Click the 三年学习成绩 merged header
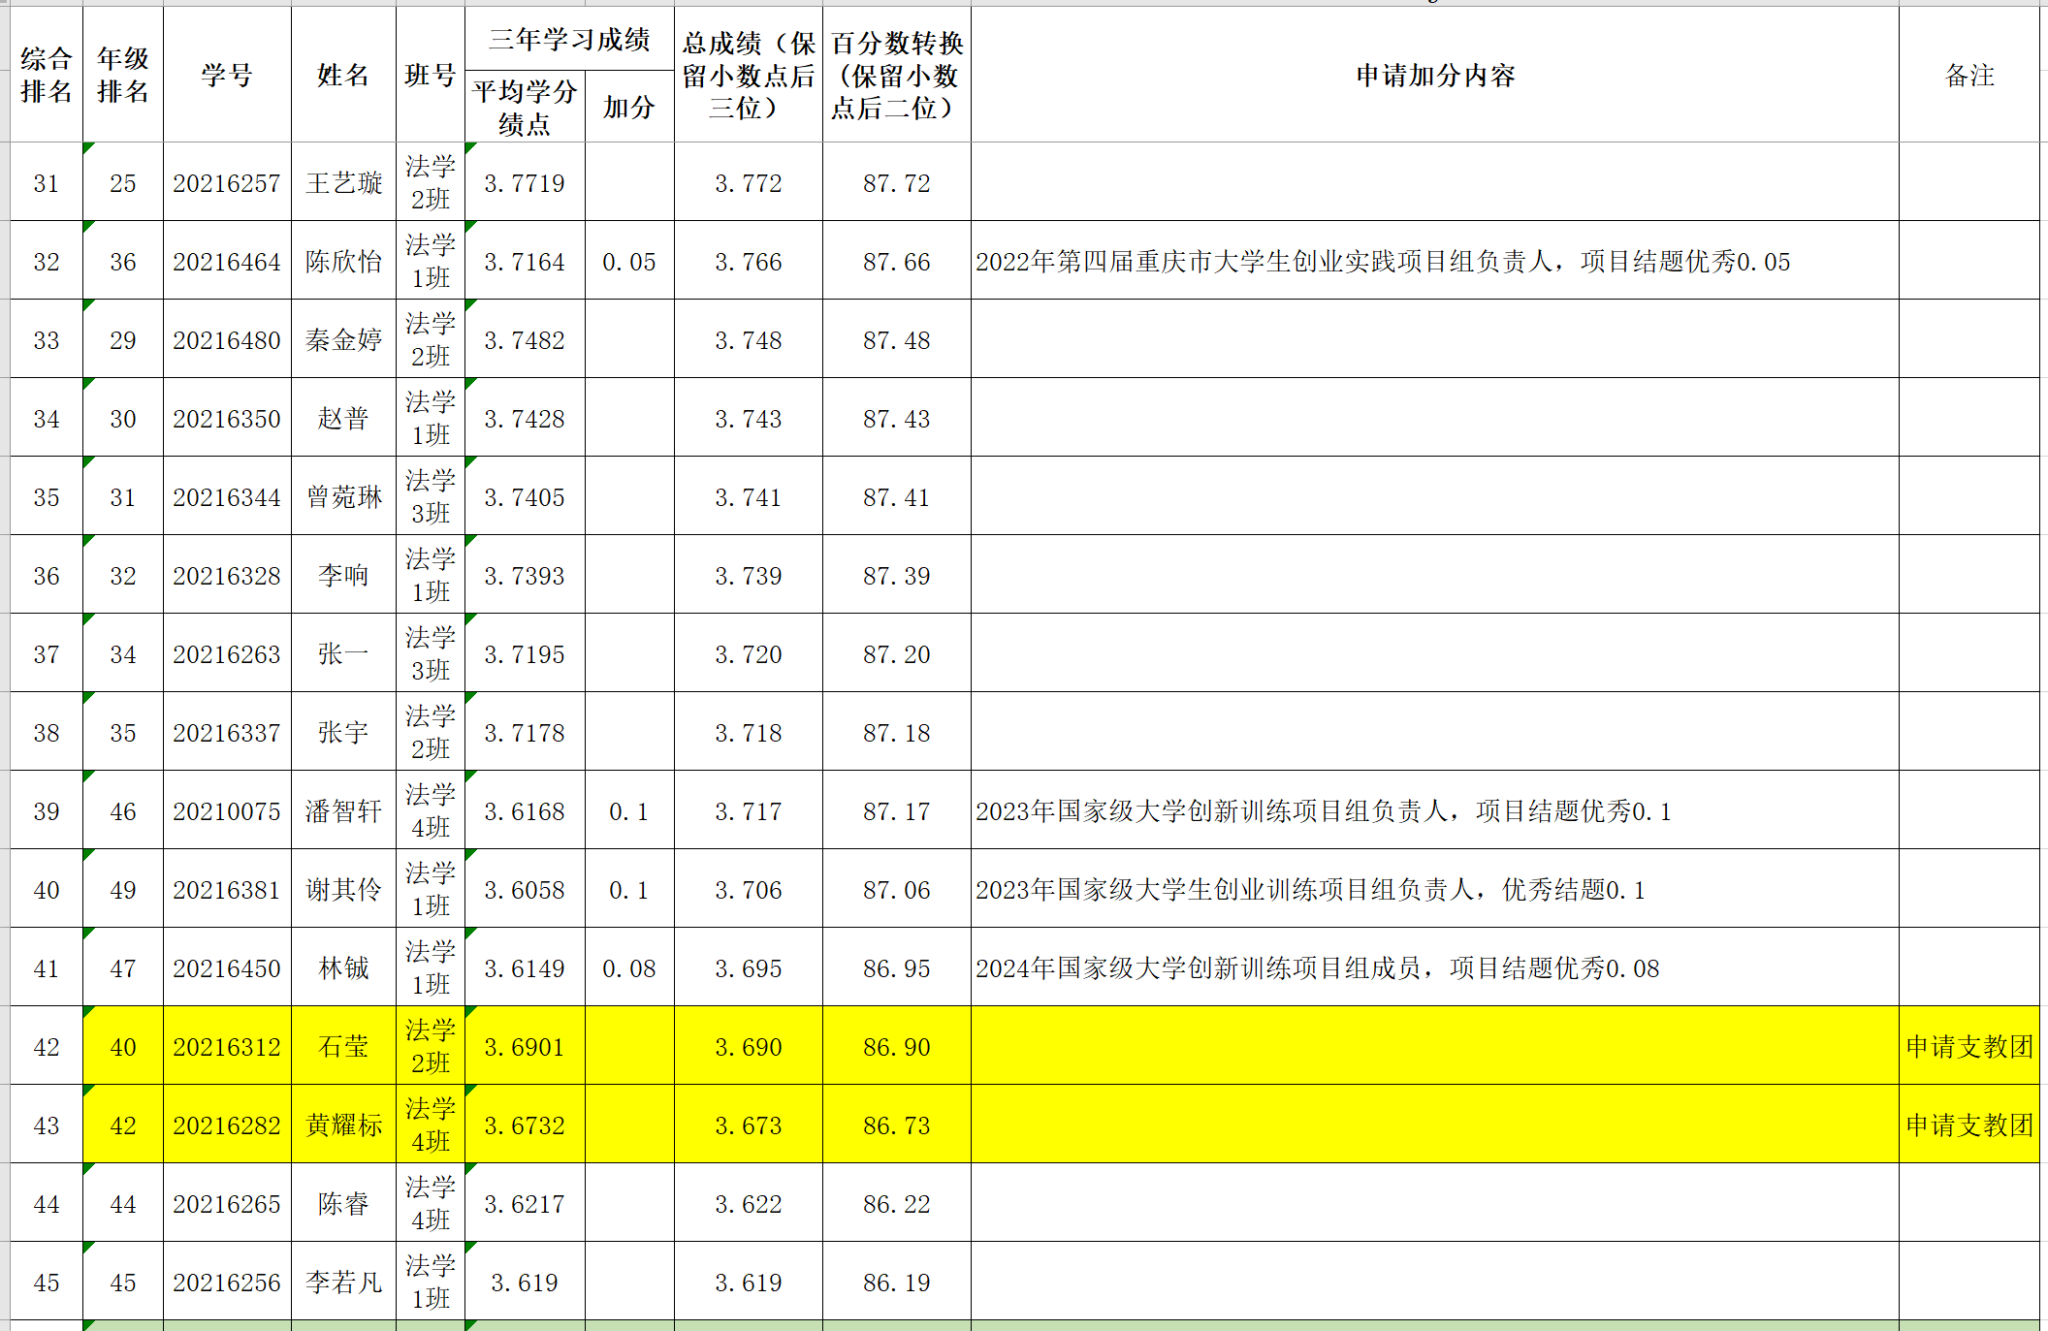2048x1331 pixels. click(569, 40)
